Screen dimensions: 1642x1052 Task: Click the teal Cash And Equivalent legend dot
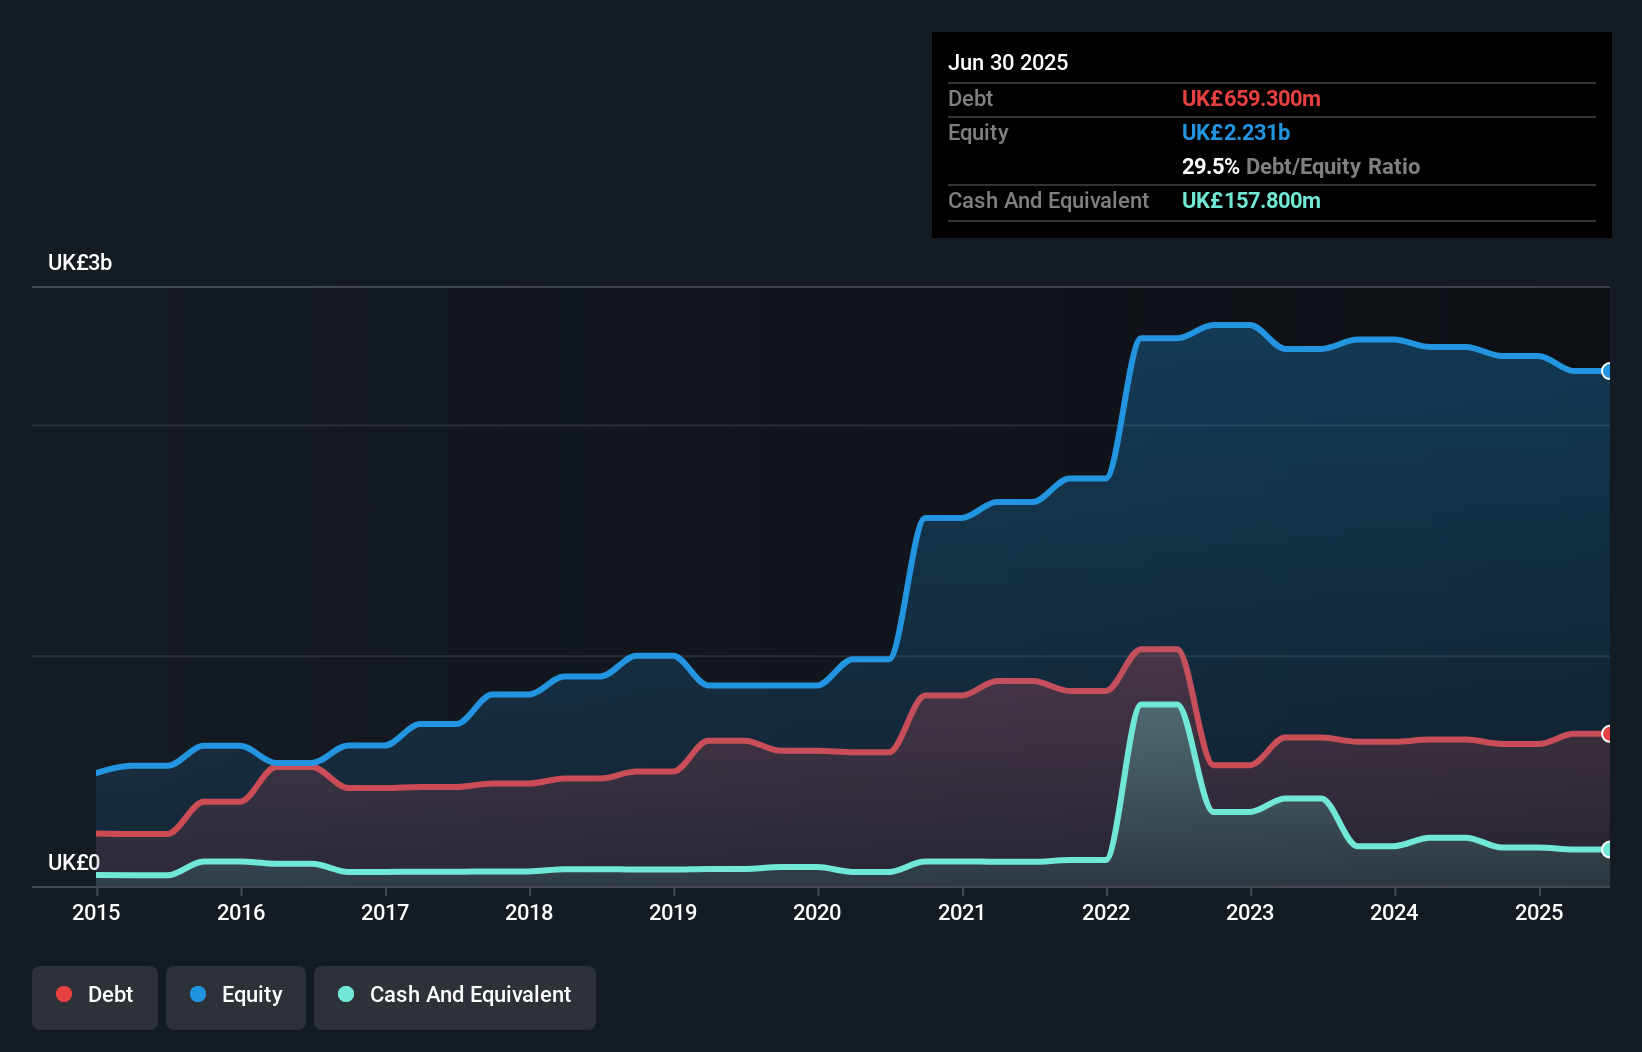tap(344, 994)
